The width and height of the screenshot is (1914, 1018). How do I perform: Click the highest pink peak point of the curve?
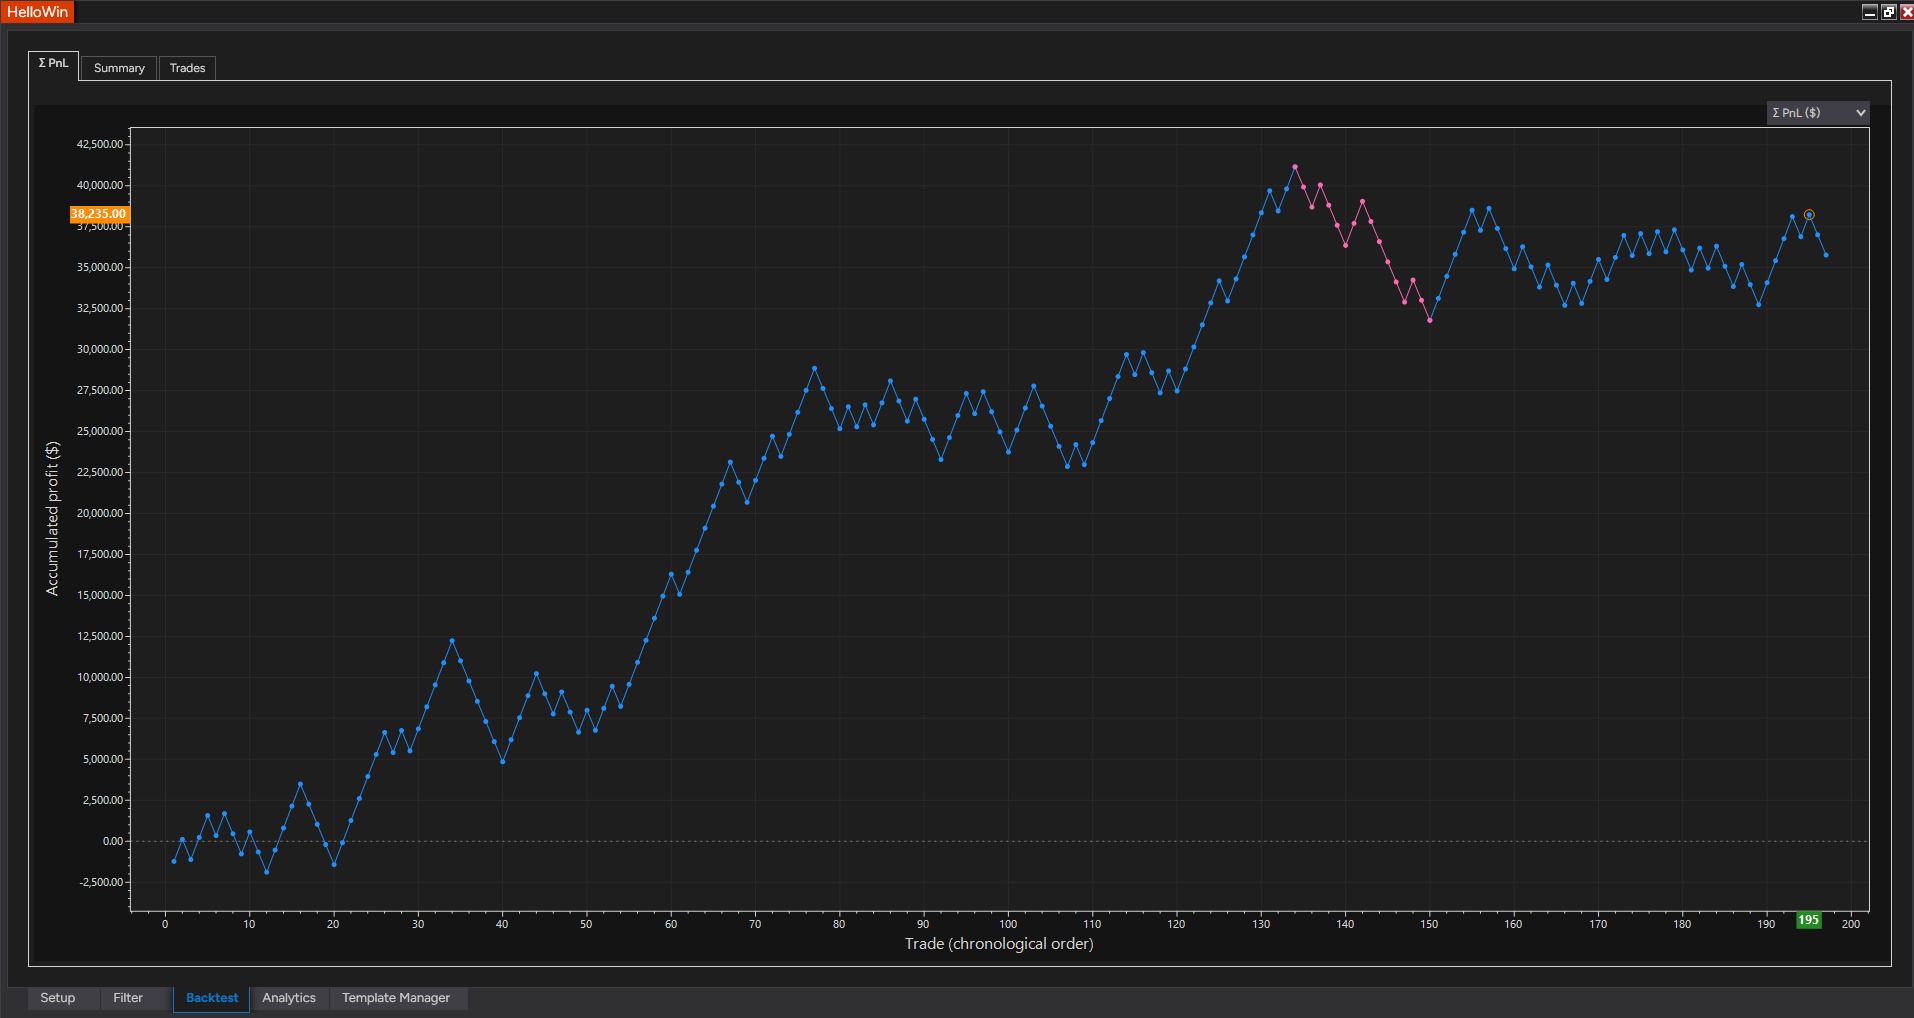point(1295,167)
